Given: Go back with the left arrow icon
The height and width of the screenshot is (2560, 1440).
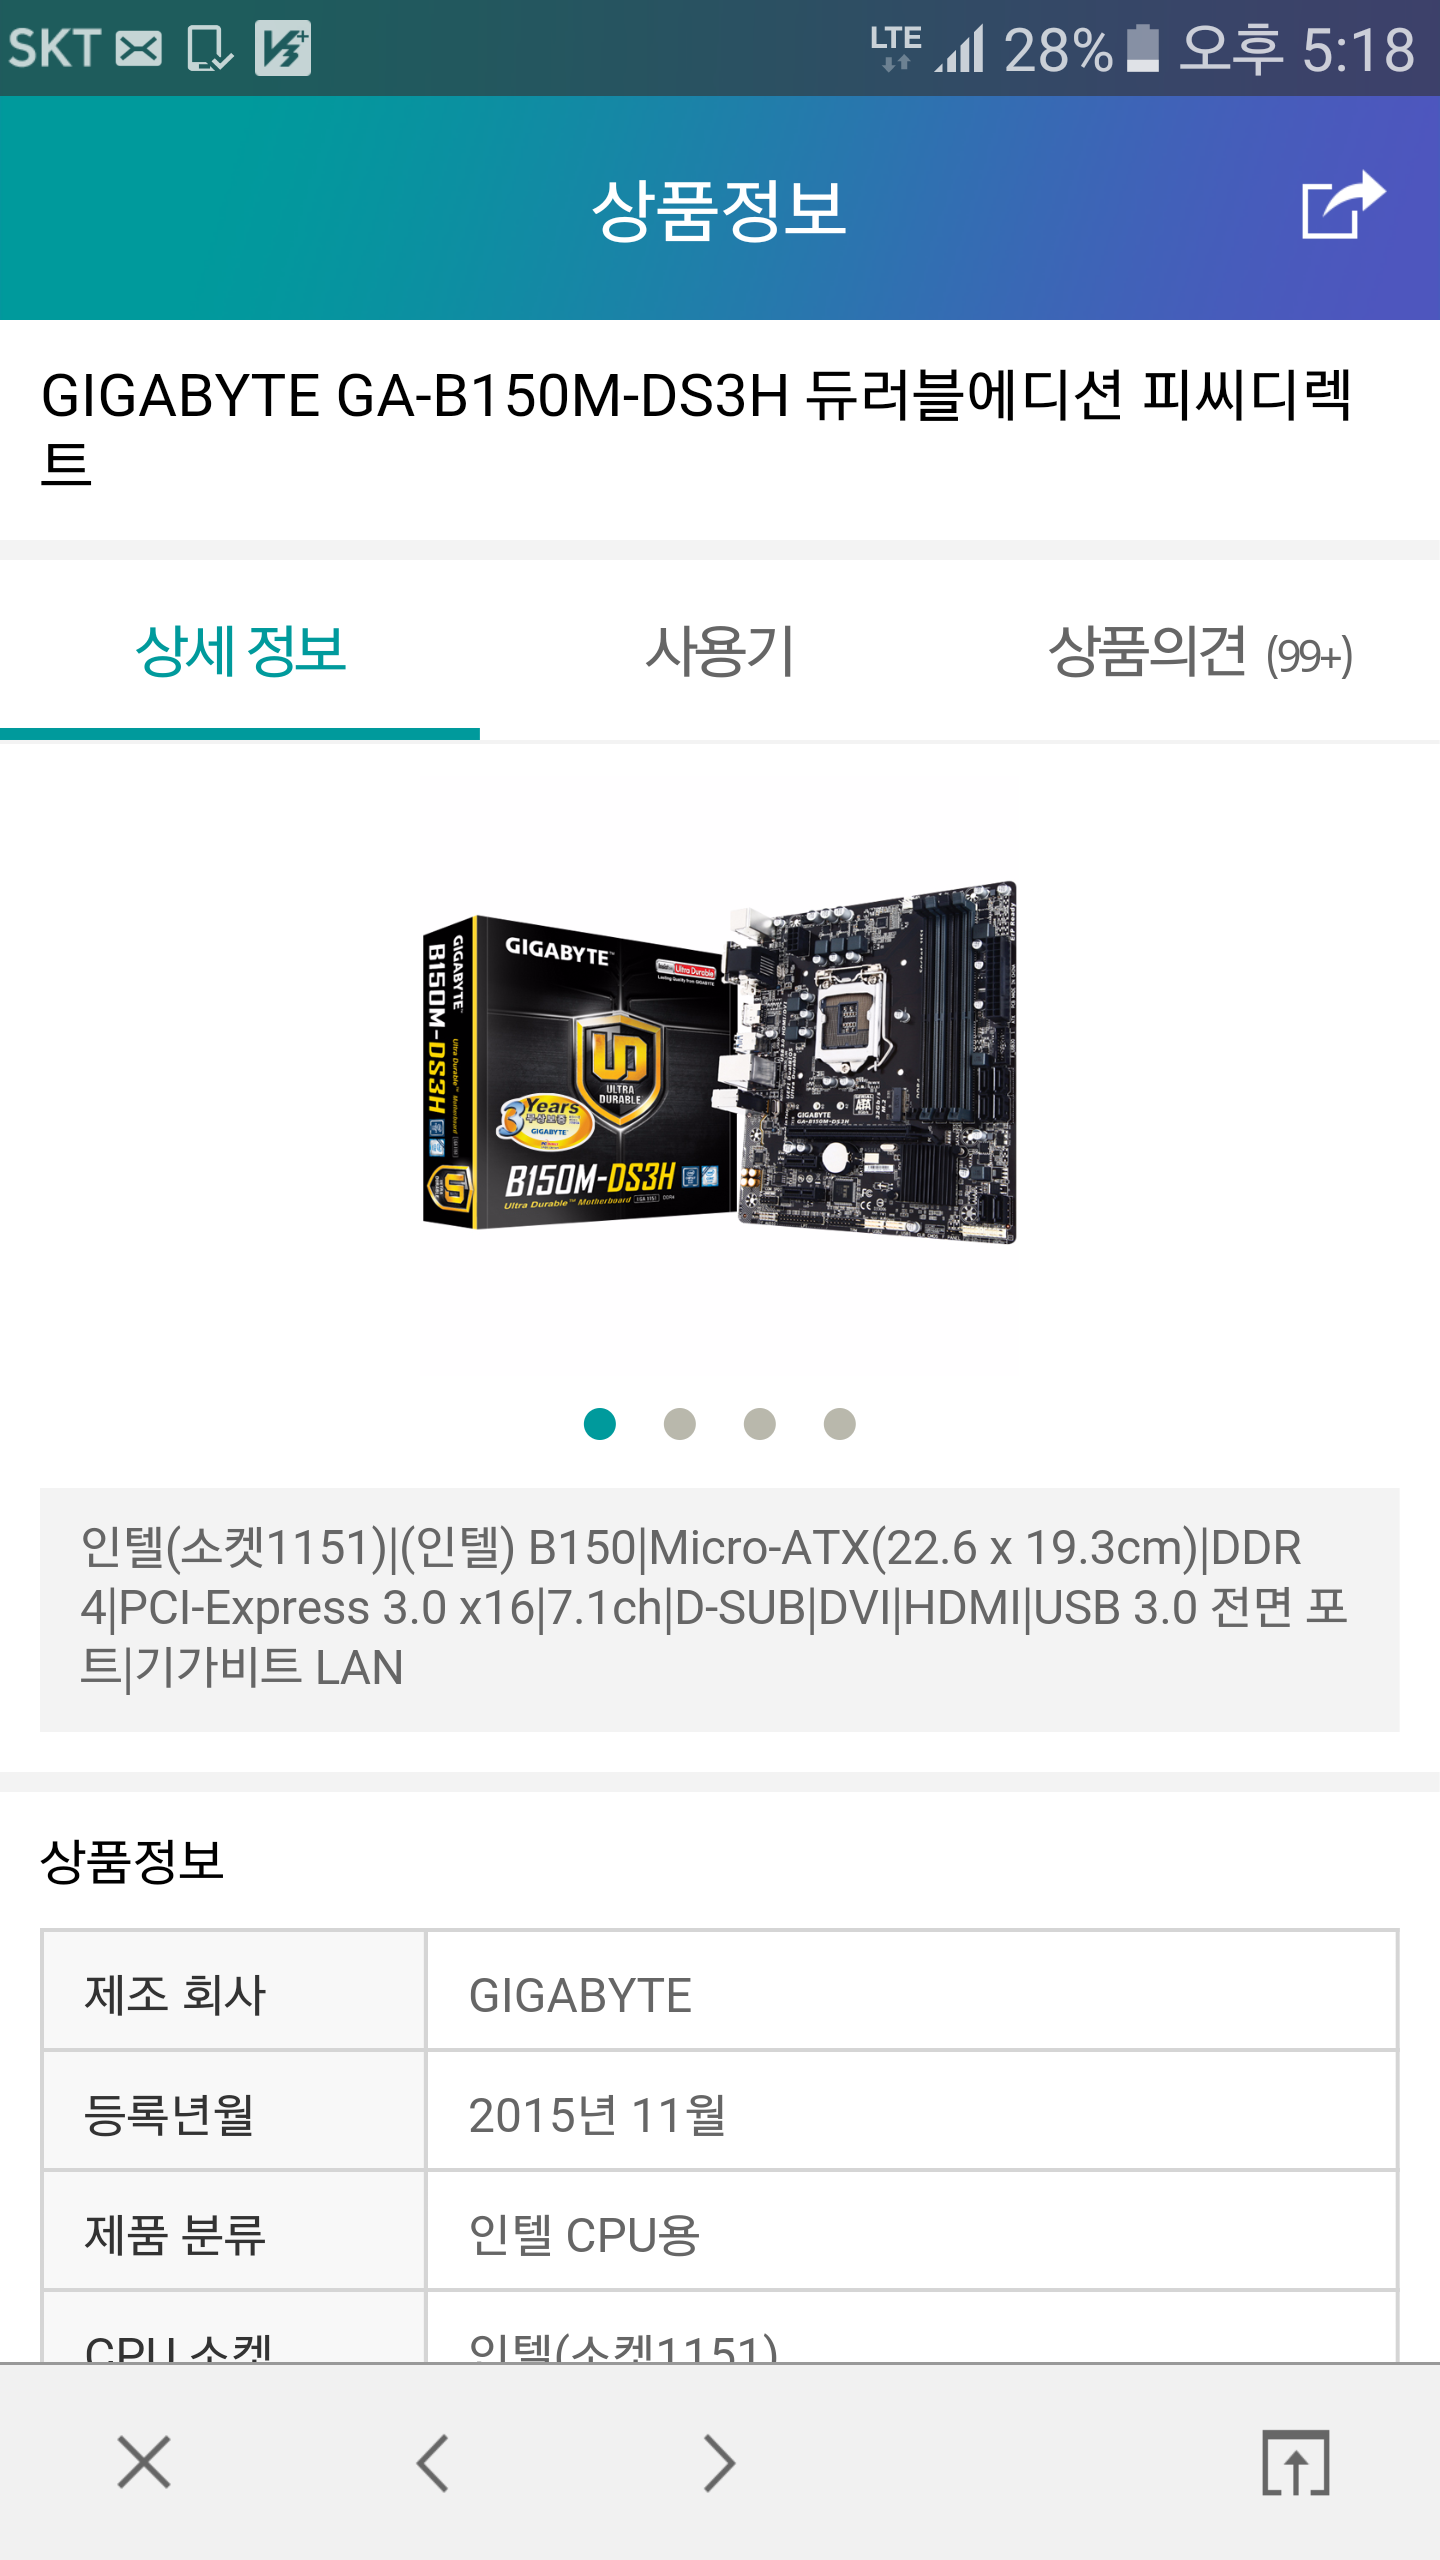Looking at the screenshot, I should coord(432,2462).
